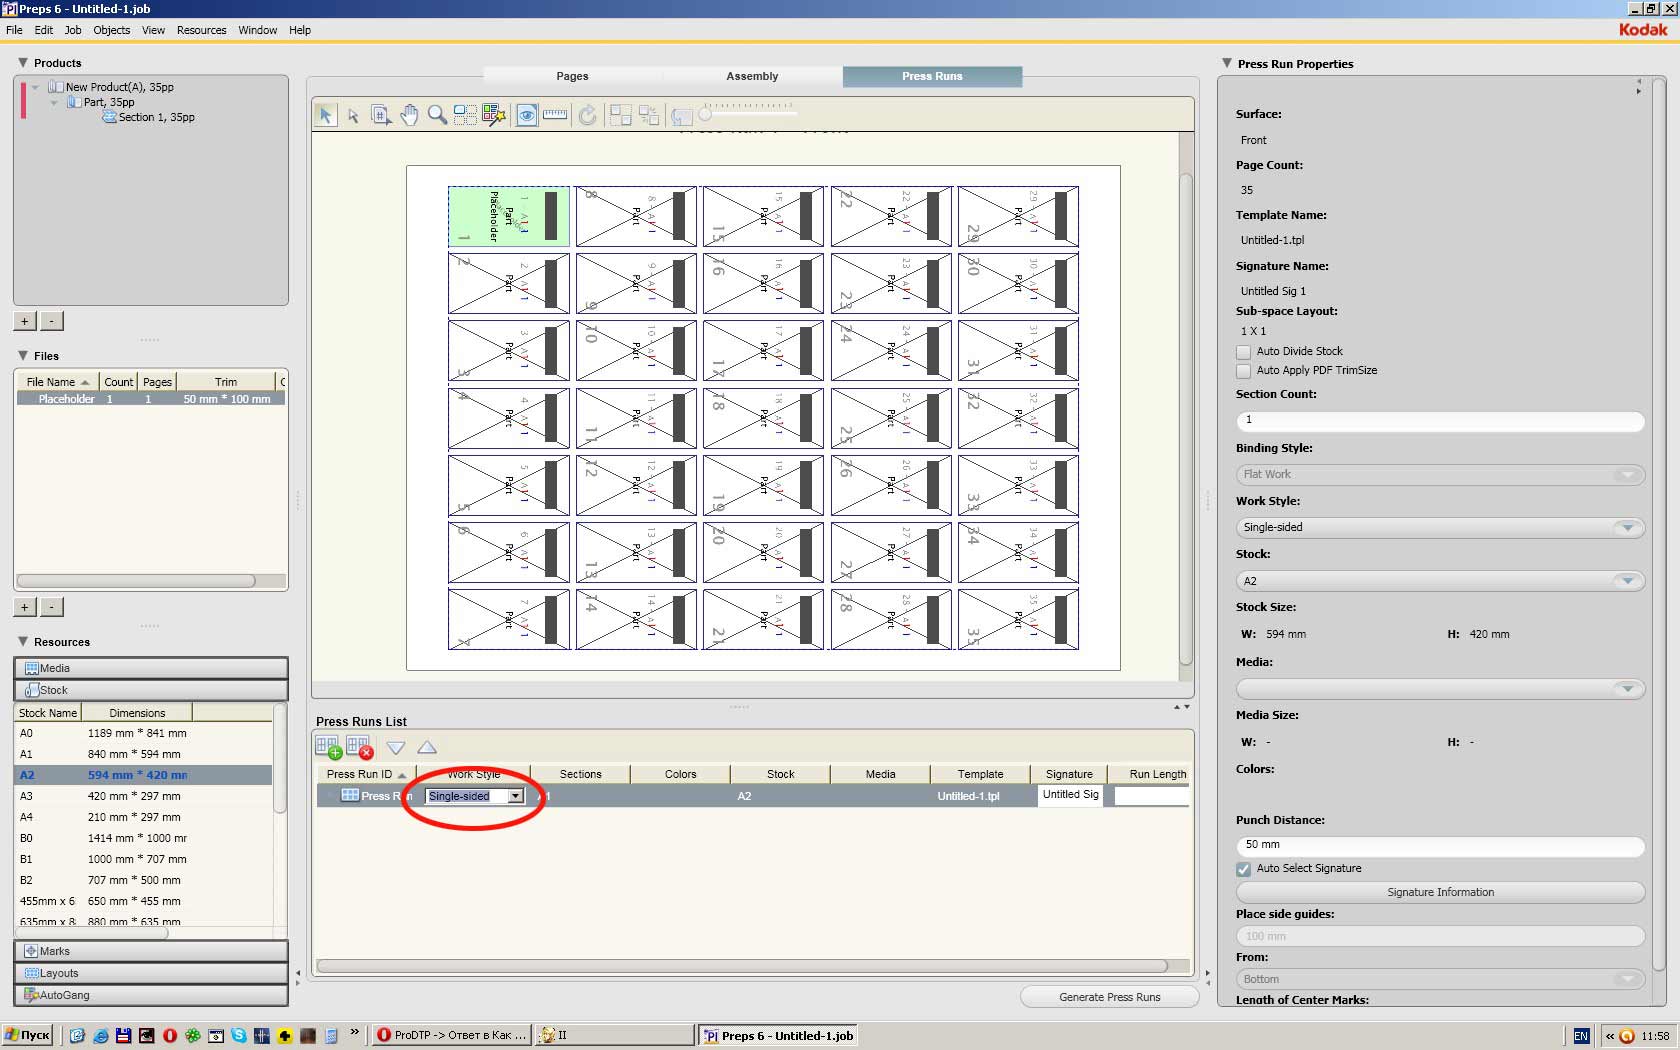The height and width of the screenshot is (1050, 1680).
Task: Add a new press run with green plus icon
Action: (328, 747)
